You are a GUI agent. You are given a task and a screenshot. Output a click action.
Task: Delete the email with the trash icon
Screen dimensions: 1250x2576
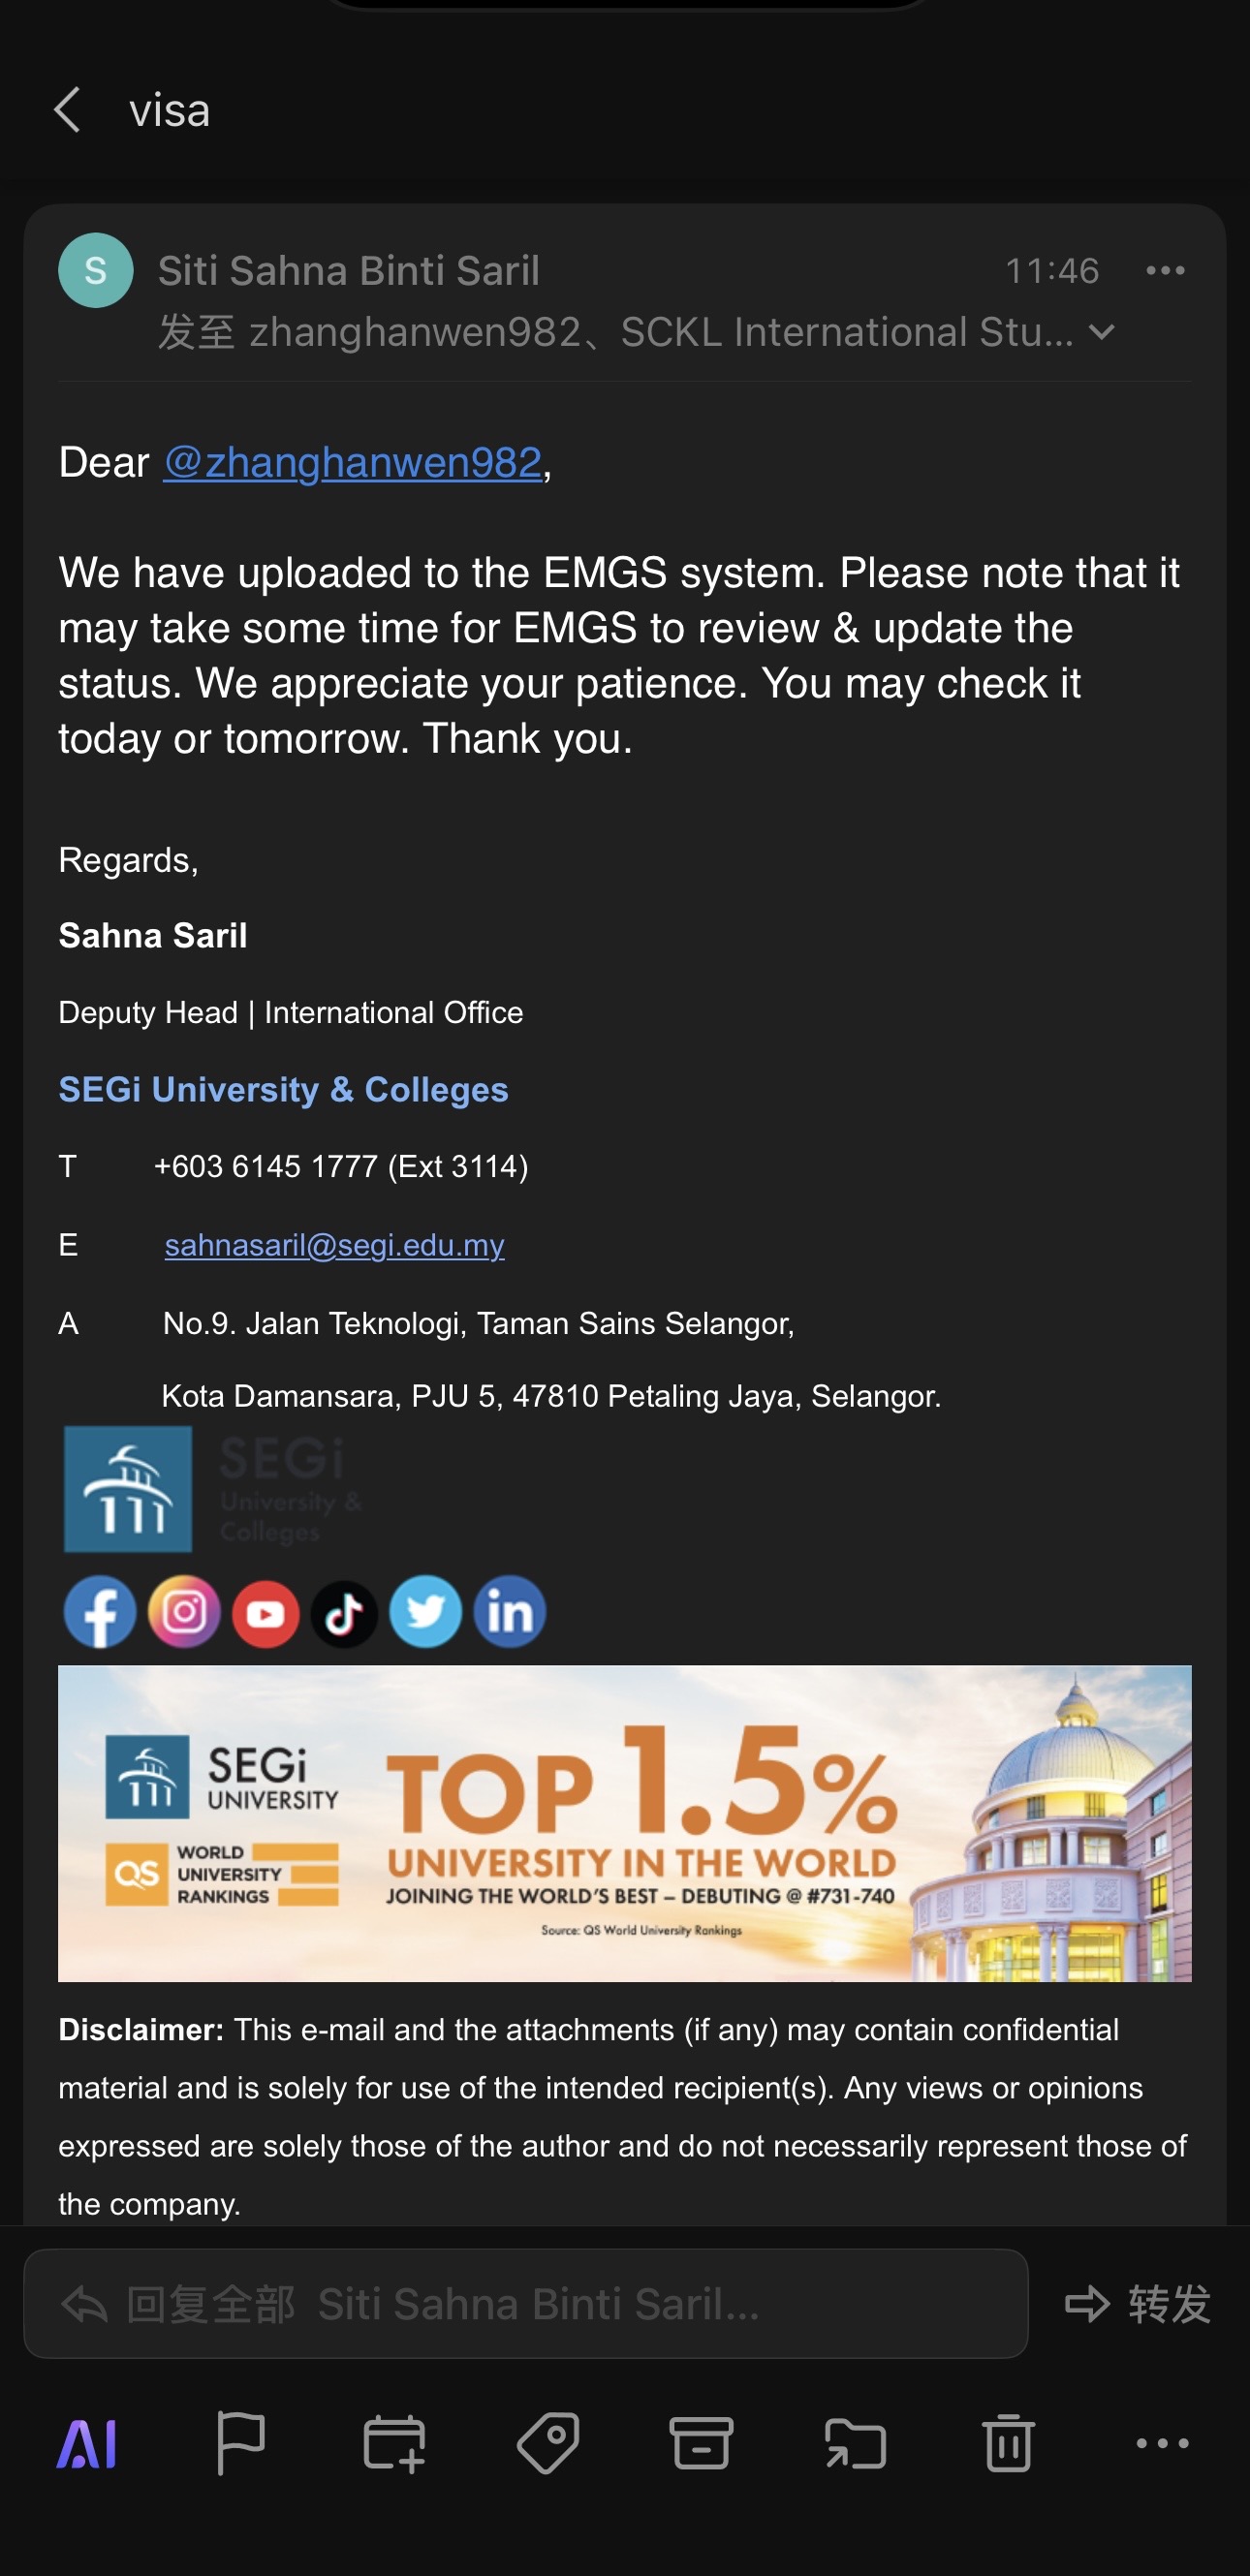1008,2443
